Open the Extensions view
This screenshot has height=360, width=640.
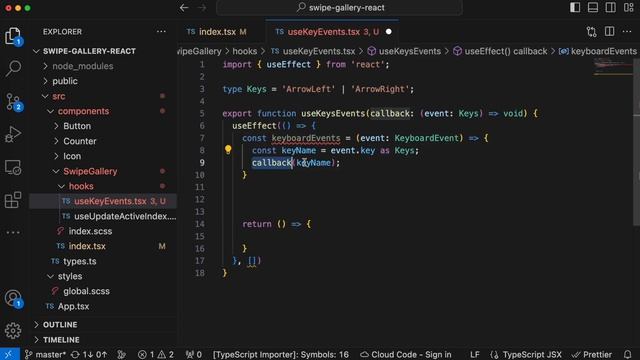coord(13,200)
